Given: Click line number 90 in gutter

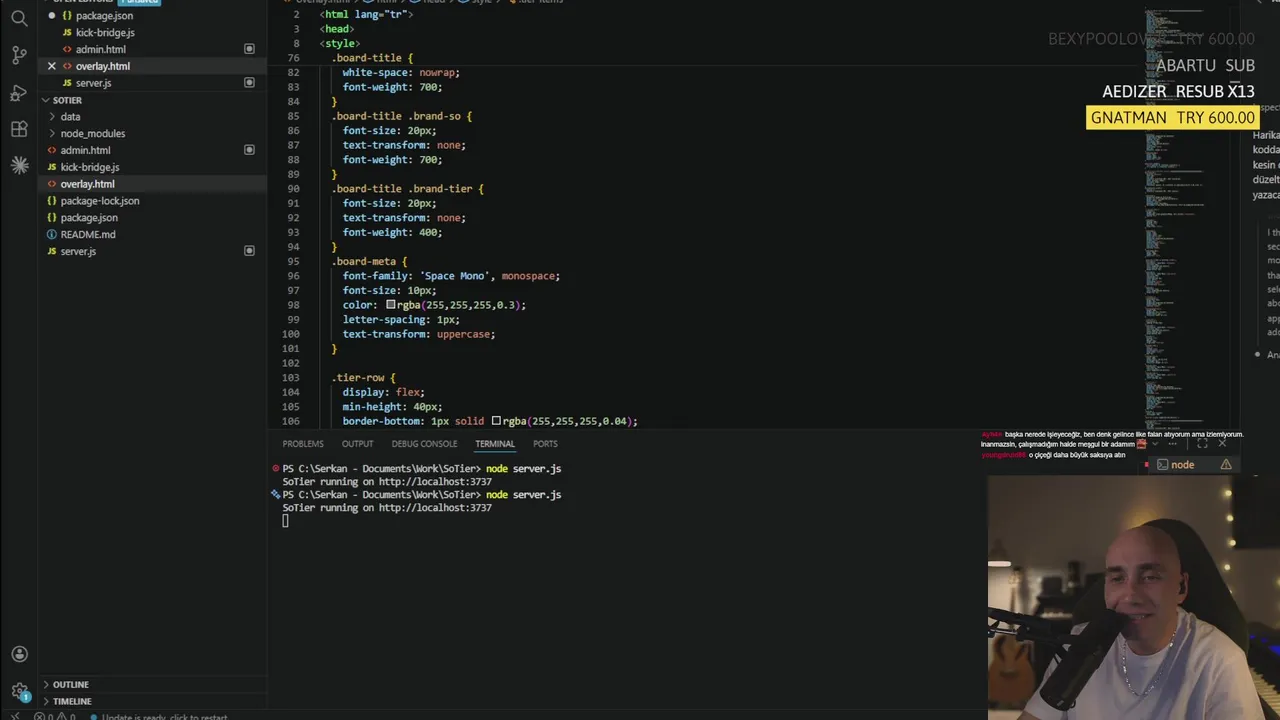Looking at the screenshot, I should [293, 189].
